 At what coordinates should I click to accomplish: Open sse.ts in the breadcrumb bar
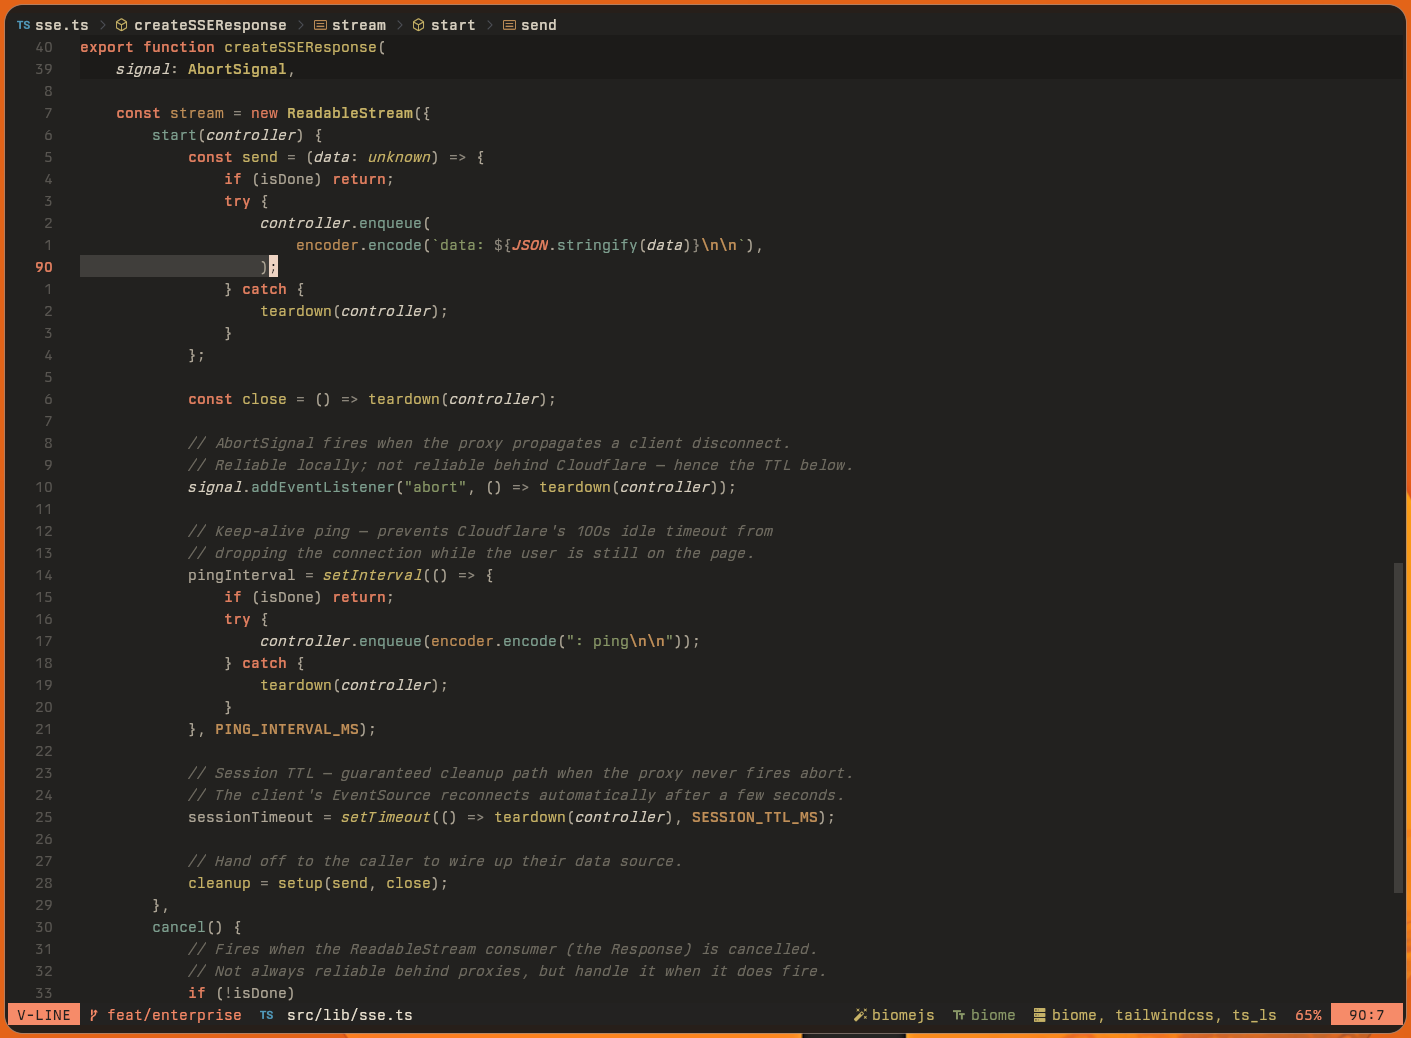62,25
